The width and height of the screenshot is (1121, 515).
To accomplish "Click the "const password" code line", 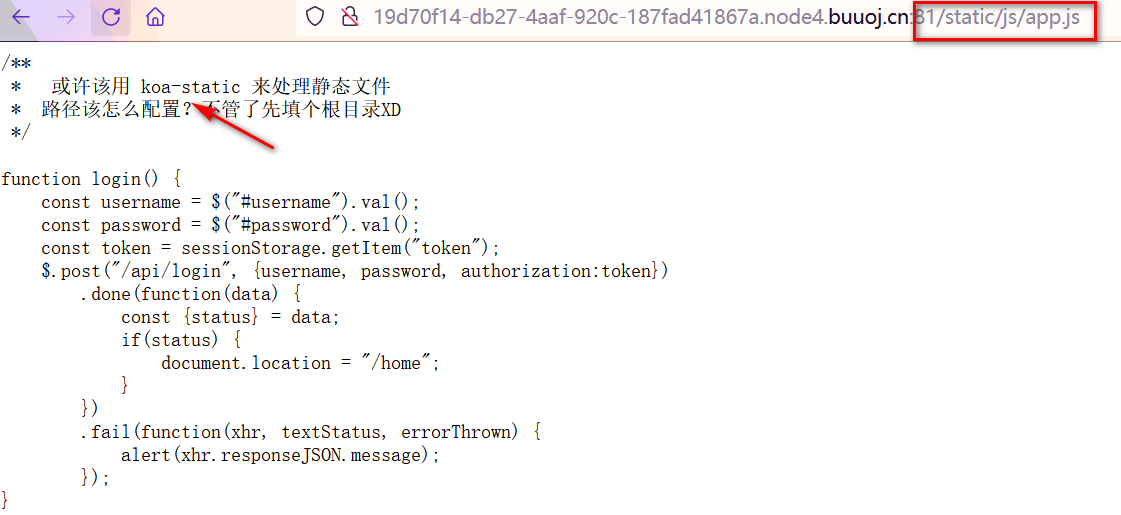I will coord(230,225).
